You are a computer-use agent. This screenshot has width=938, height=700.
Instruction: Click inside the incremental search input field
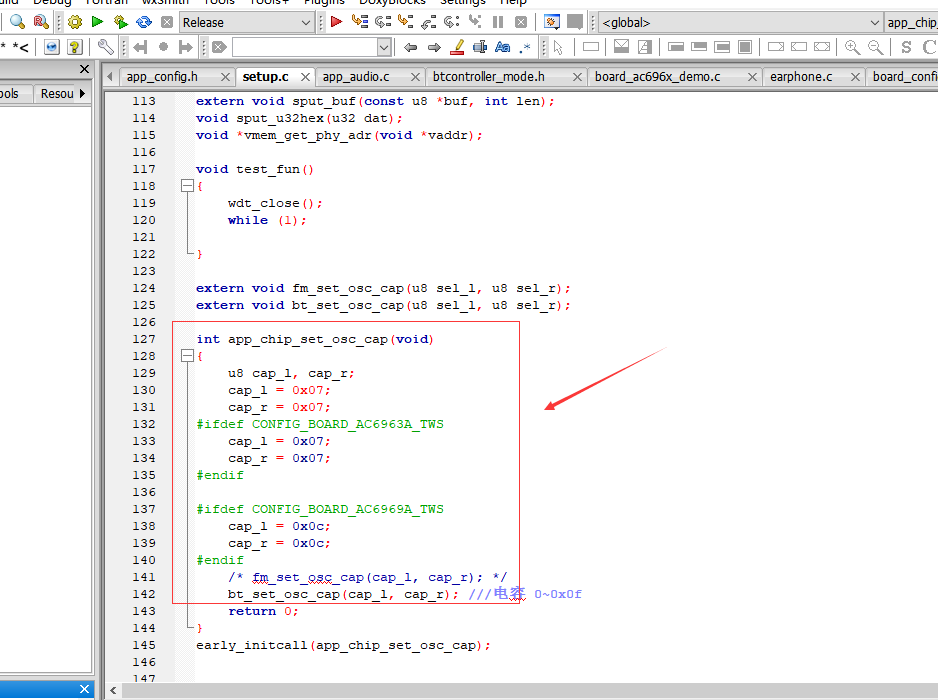[x=305, y=47]
